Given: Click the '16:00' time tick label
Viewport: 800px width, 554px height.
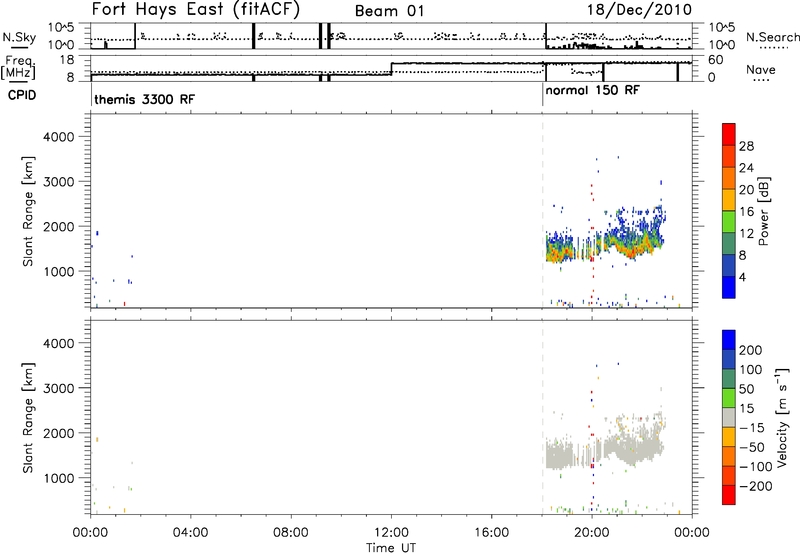Looking at the screenshot, I should click(x=491, y=533).
